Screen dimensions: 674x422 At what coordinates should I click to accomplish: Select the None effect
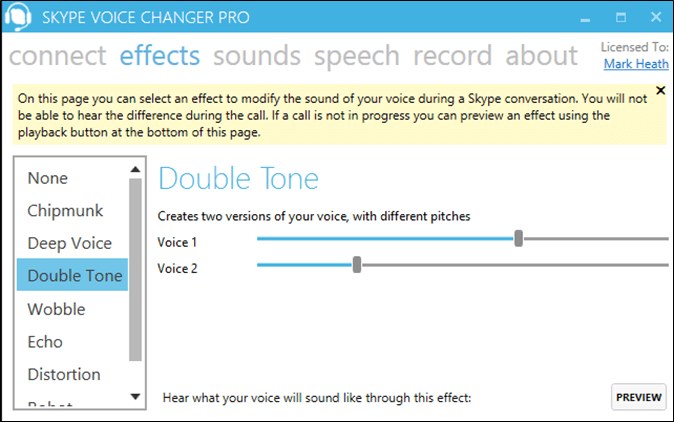pos(48,178)
